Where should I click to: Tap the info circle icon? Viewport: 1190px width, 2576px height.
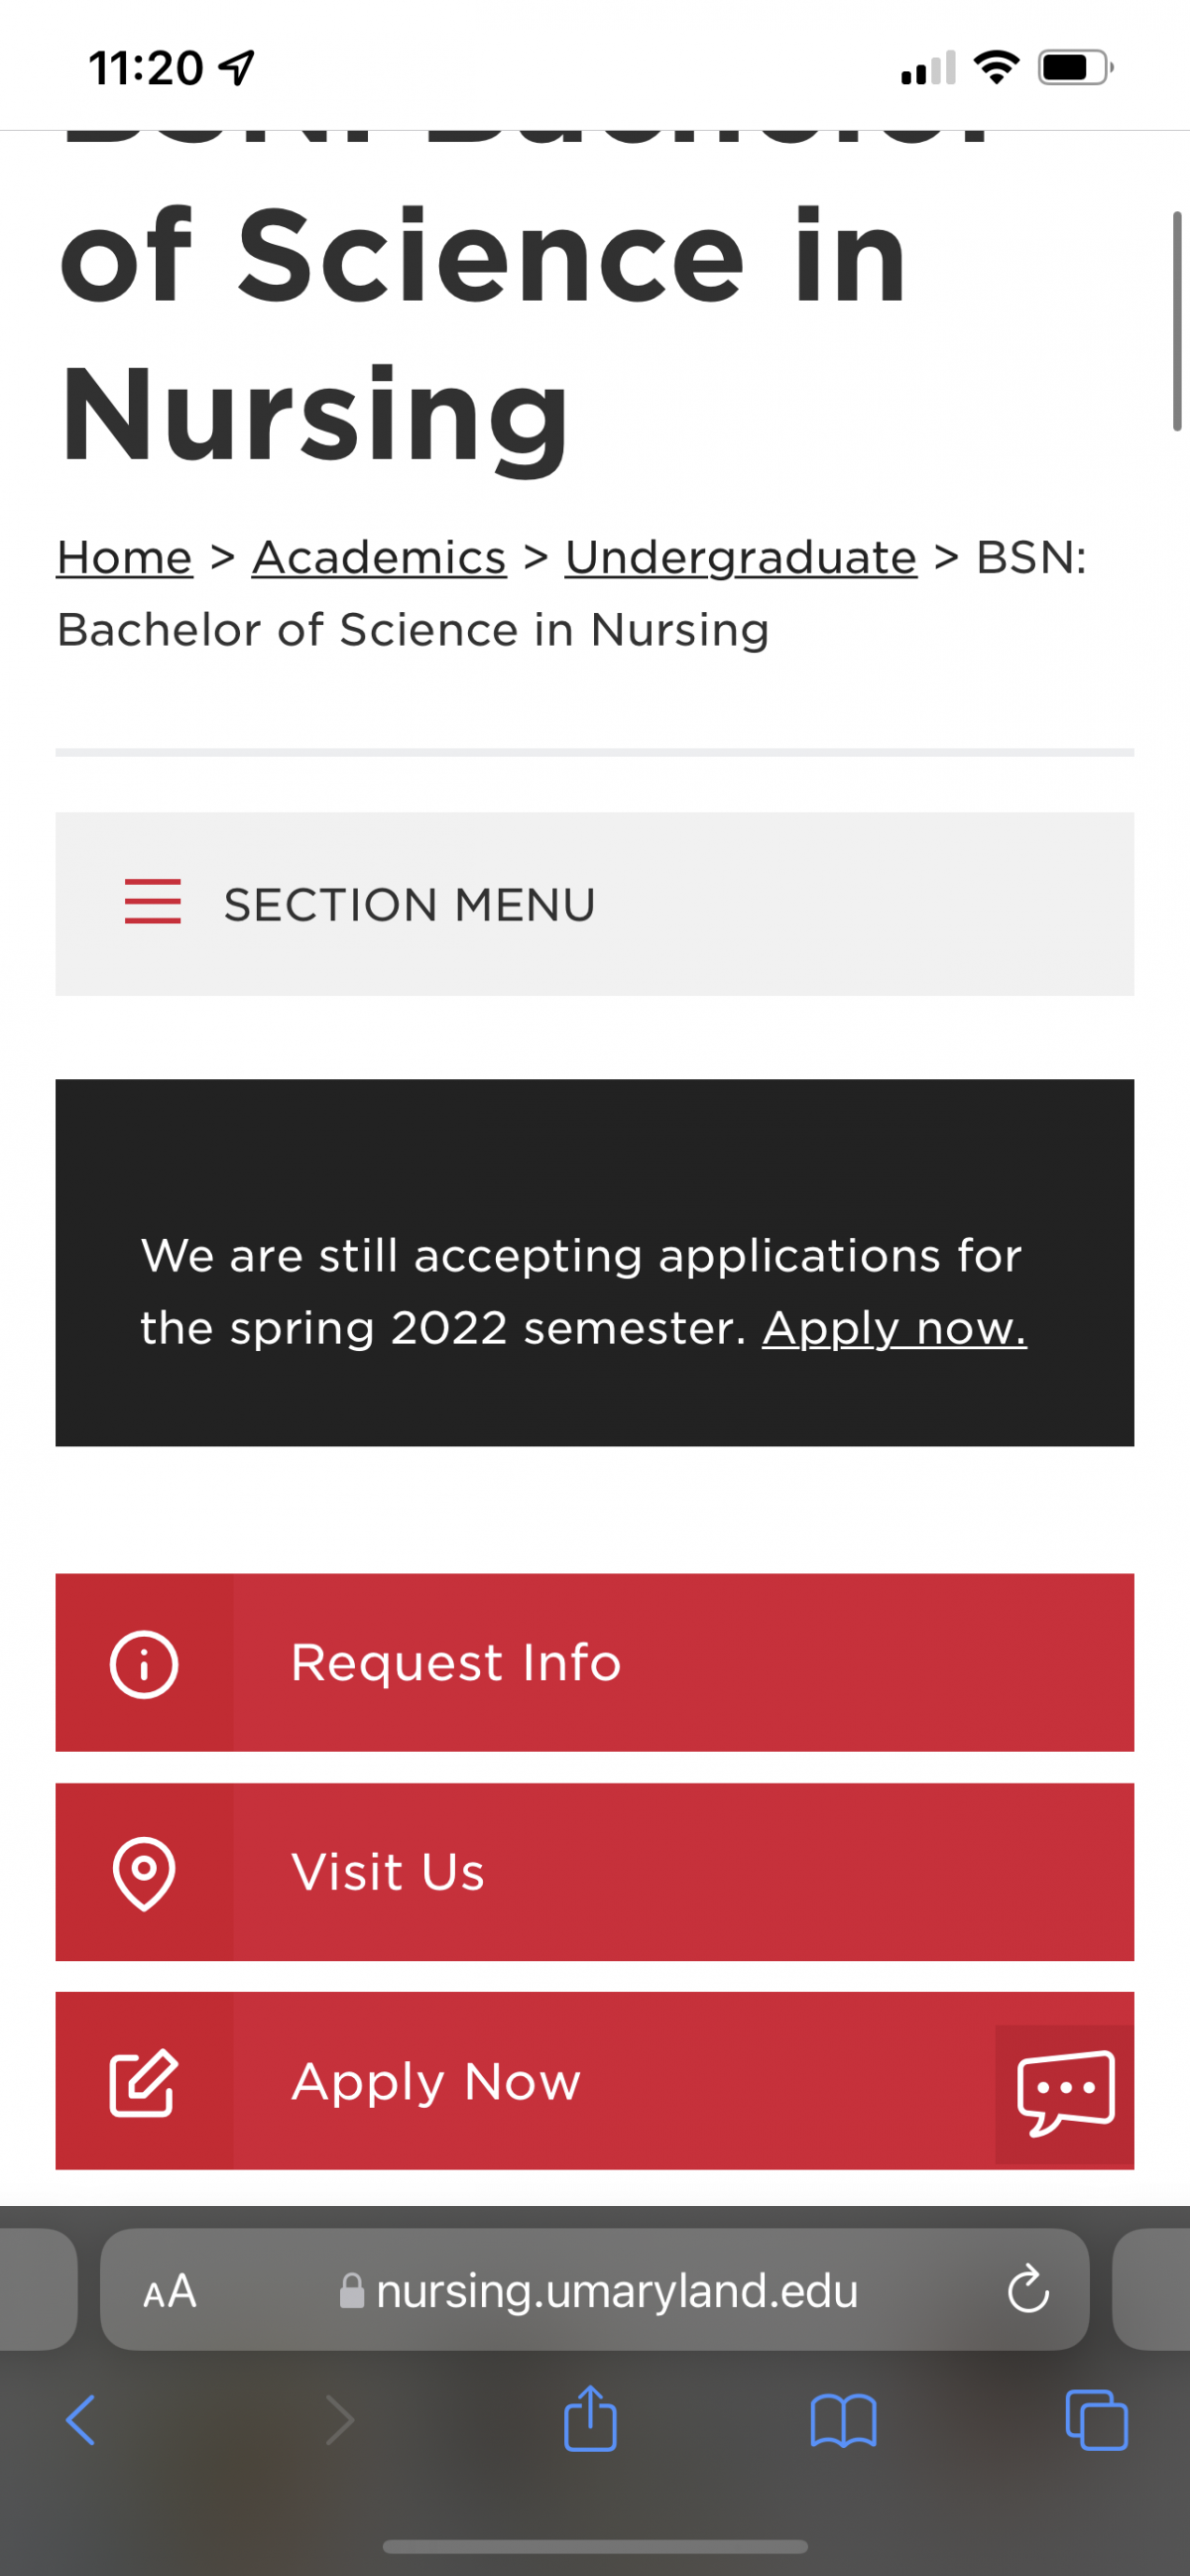click(x=144, y=1664)
